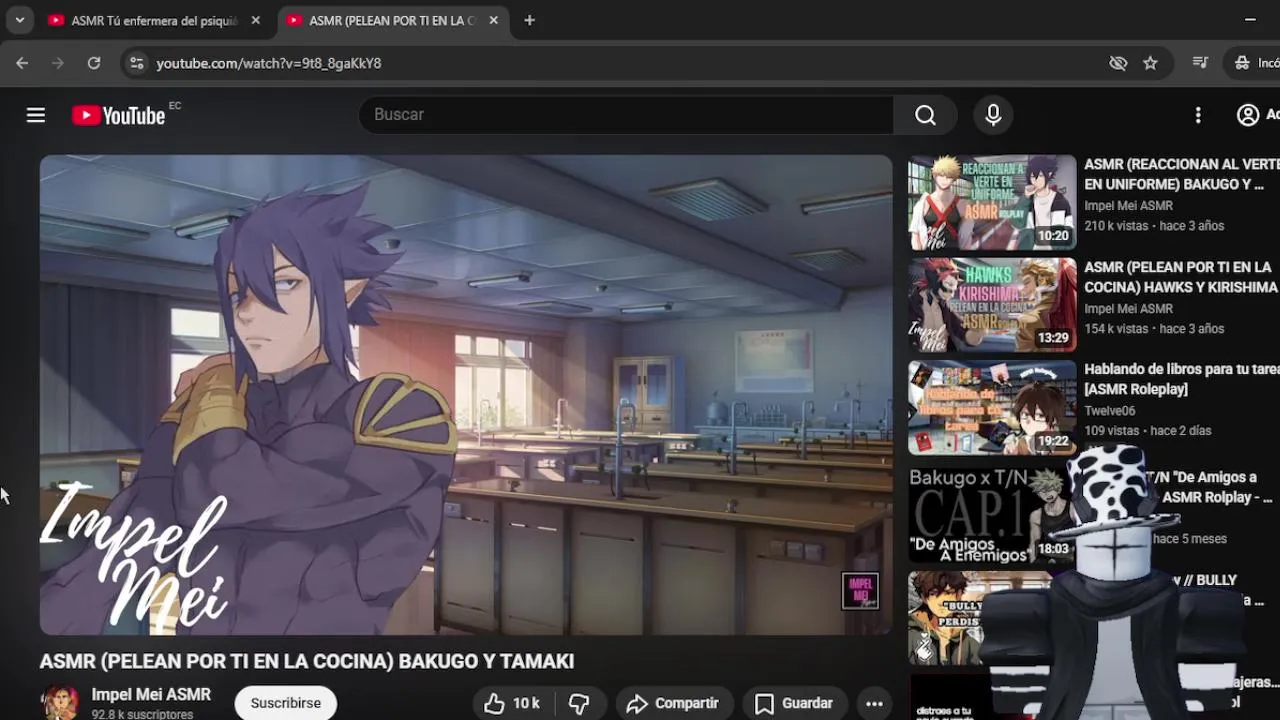
Task: Like the video with thumbs up
Action: tap(512, 703)
